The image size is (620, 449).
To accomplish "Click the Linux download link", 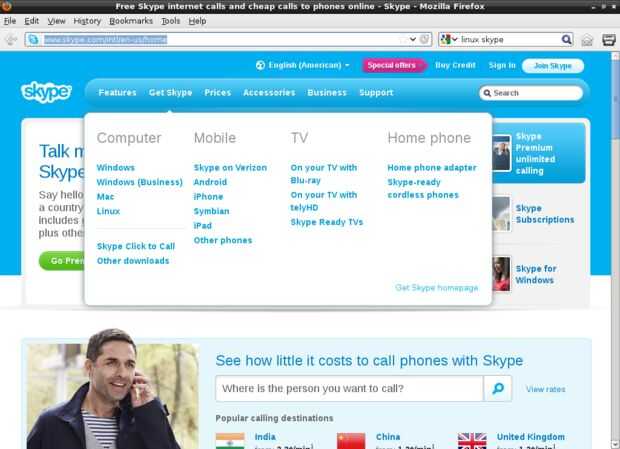I will coord(108,211).
